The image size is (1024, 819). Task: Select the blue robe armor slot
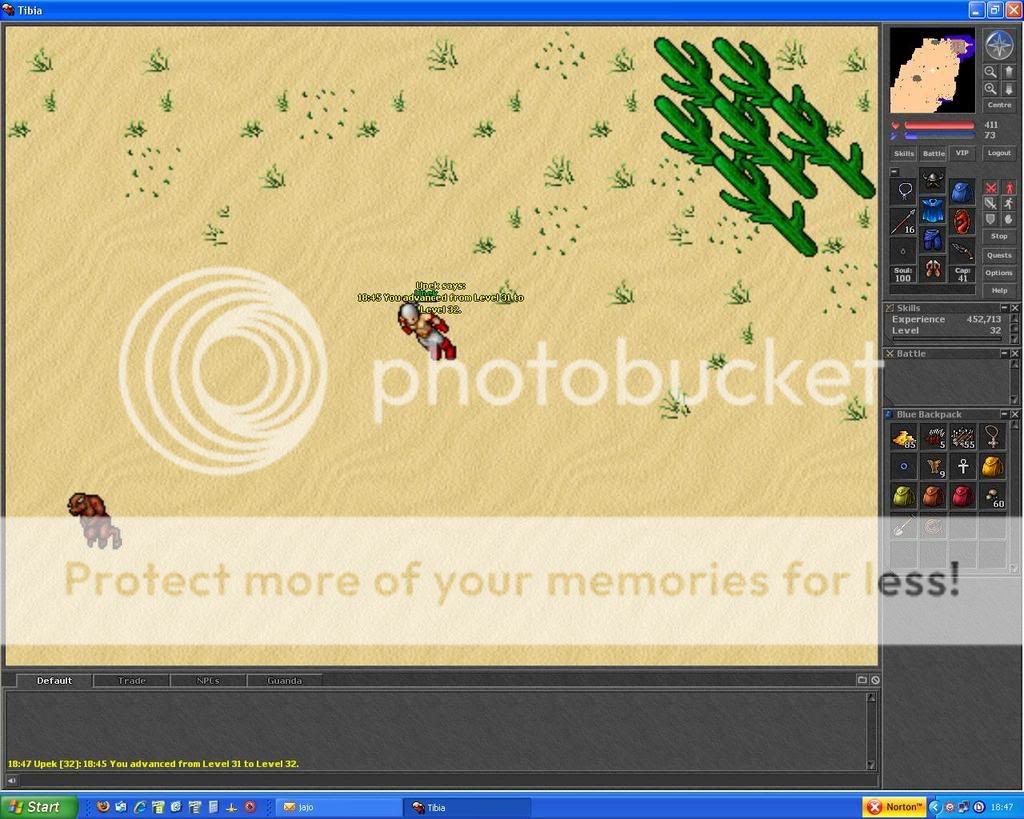[933, 211]
